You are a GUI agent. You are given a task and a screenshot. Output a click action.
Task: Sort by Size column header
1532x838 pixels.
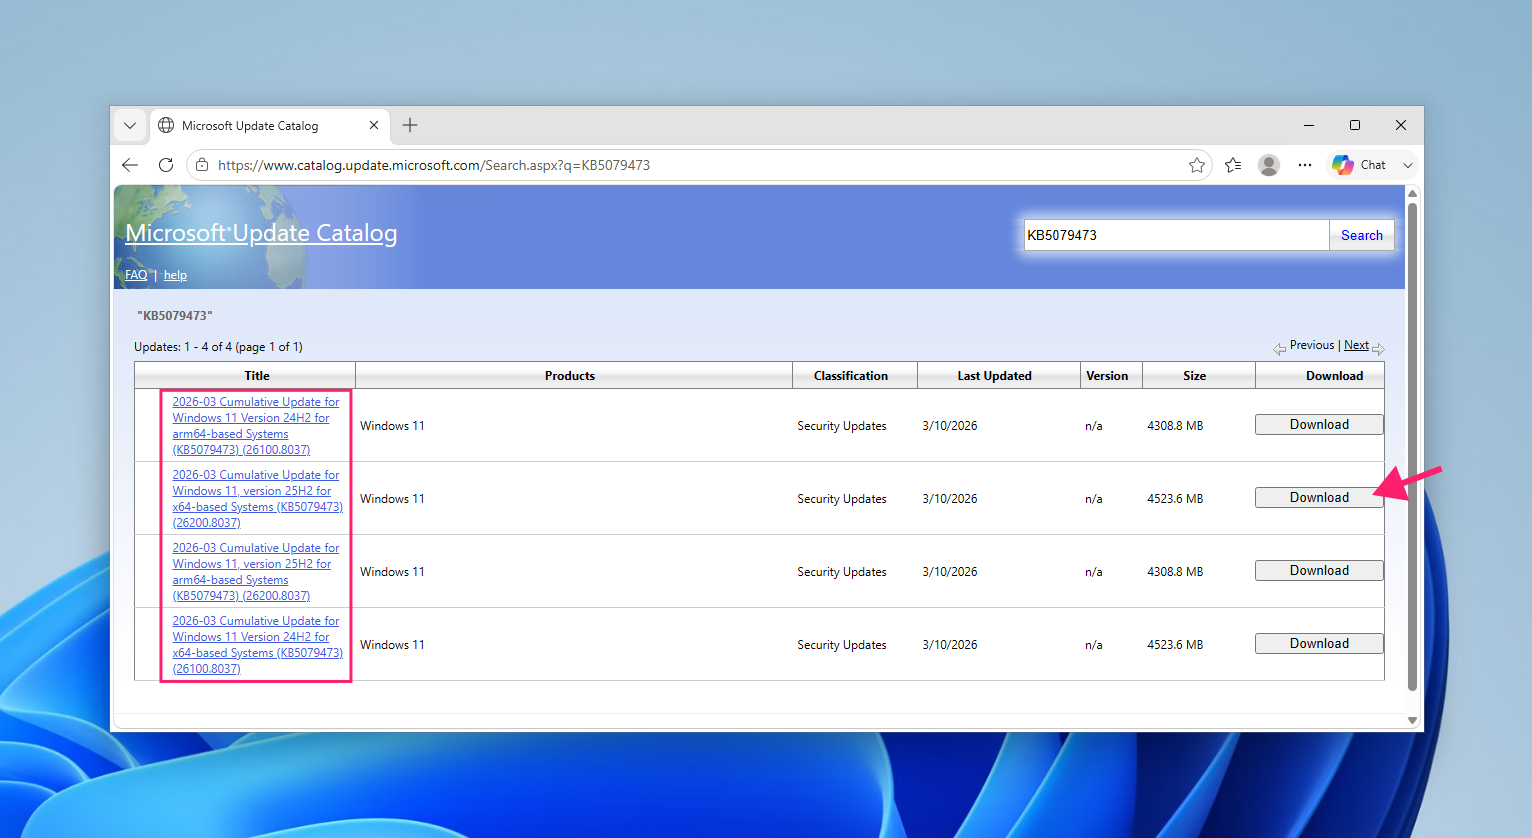click(1194, 376)
